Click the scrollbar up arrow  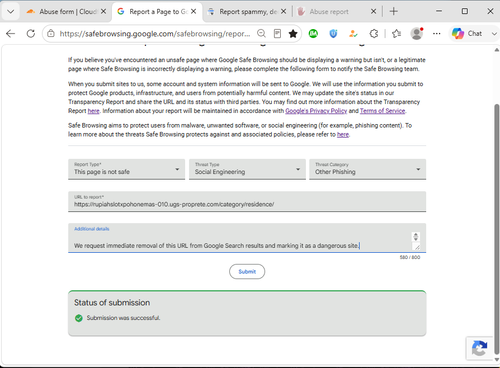pyautogui.click(x=497, y=50)
